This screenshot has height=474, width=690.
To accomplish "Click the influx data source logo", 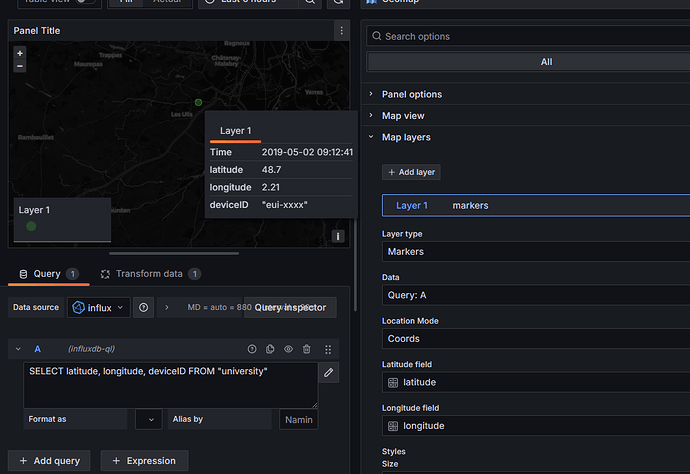I will [78, 307].
